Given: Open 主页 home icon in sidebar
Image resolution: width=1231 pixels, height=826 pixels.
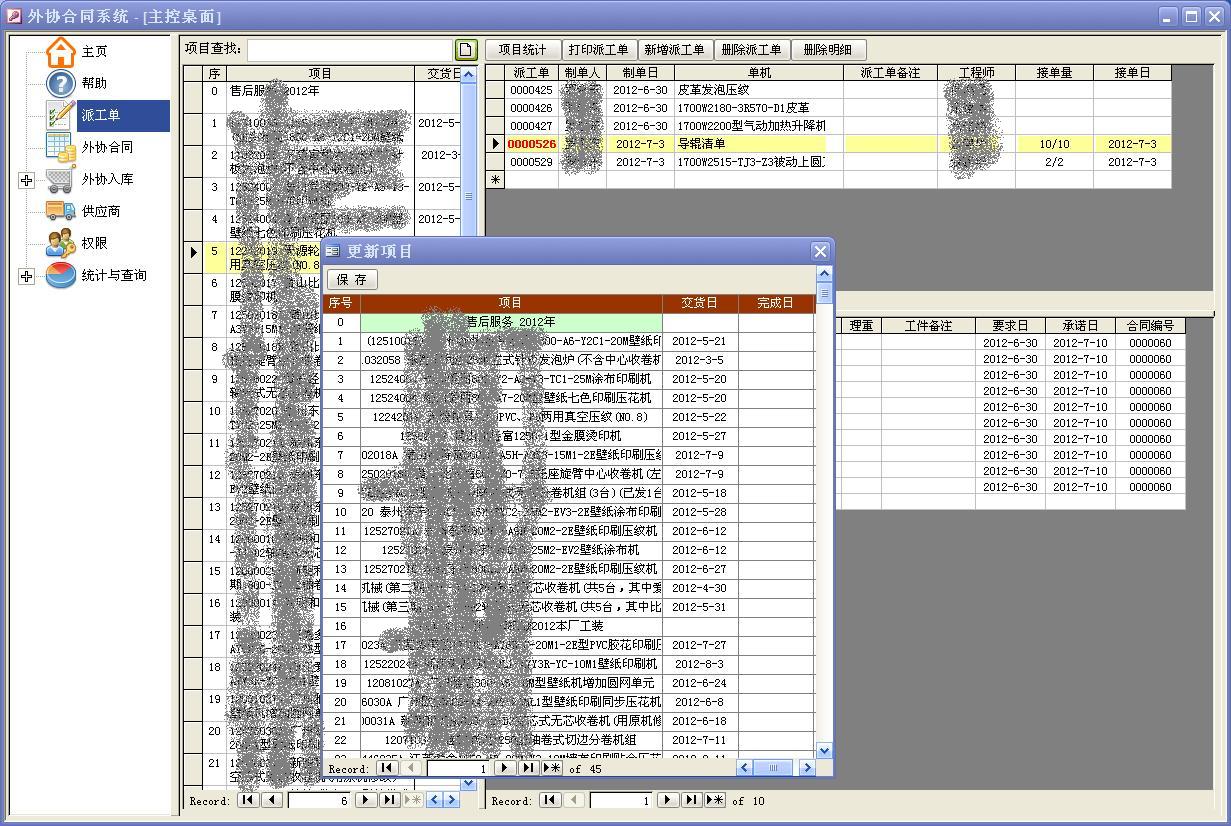Looking at the screenshot, I should pyautogui.click(x=61, y=52).
